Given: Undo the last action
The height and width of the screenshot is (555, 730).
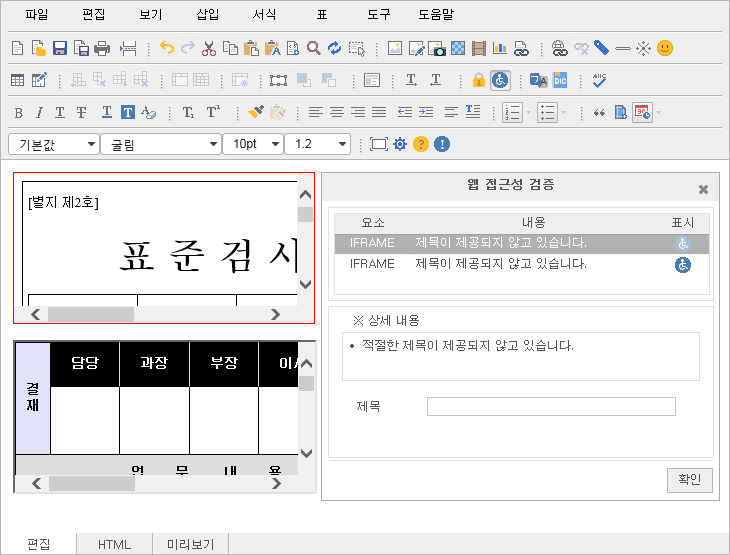Looking at the screenshot, I should [167, 48].
